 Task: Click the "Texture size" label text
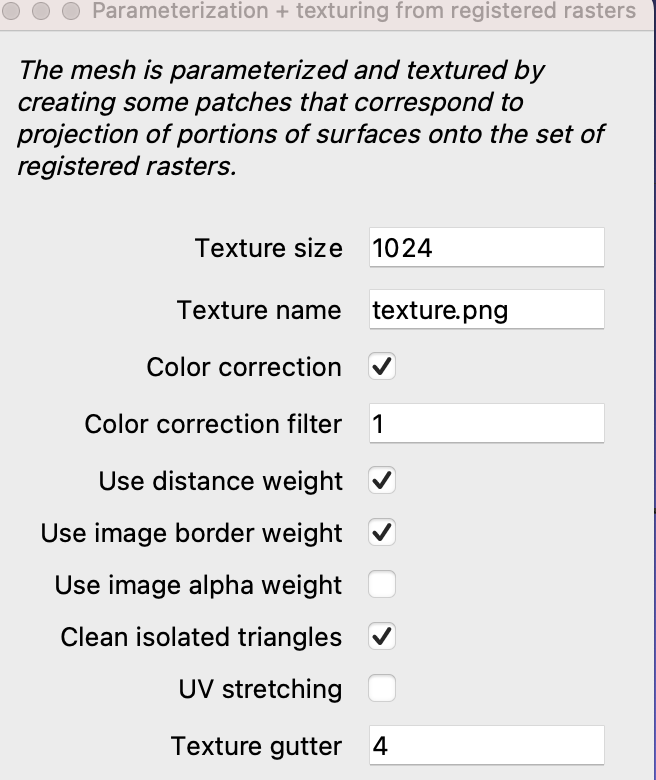[268, 248]
